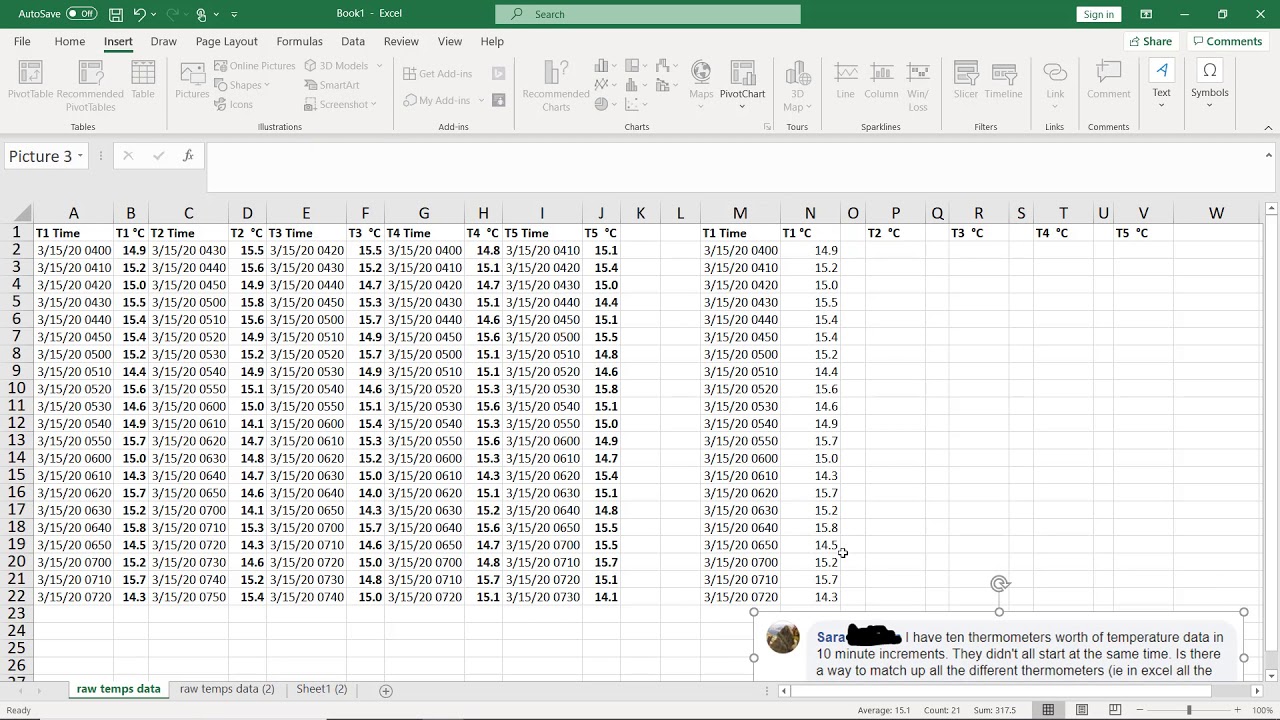
Task: Select the Sheet1 (2) sheet tab
Action: pyautogui.click(x=321, y=689)
